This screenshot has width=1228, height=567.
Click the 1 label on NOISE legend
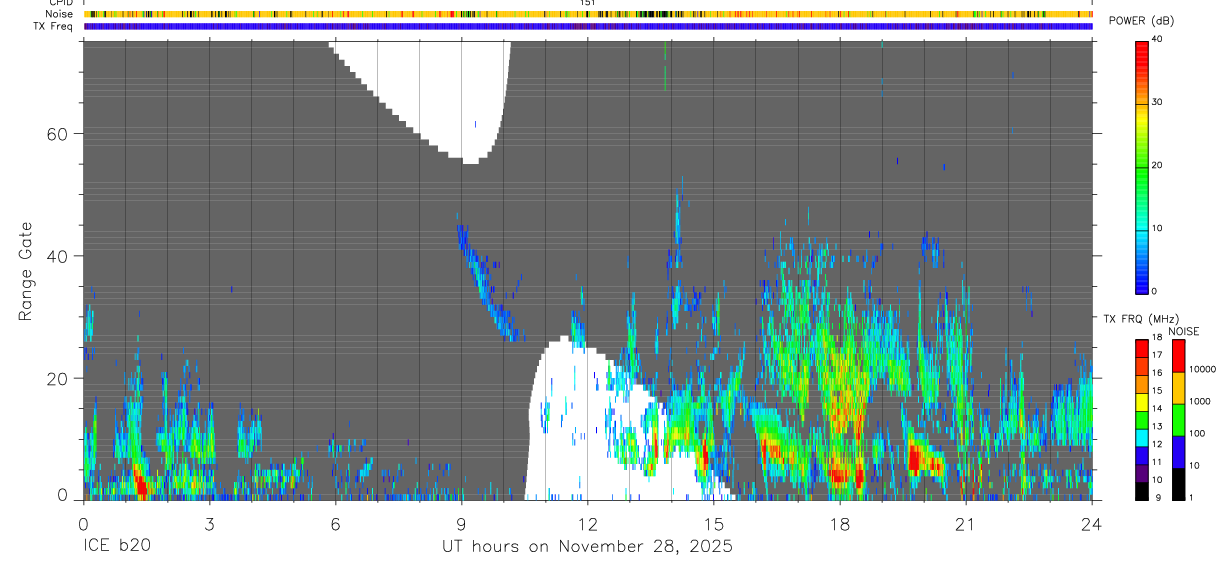coord(1190,497)
